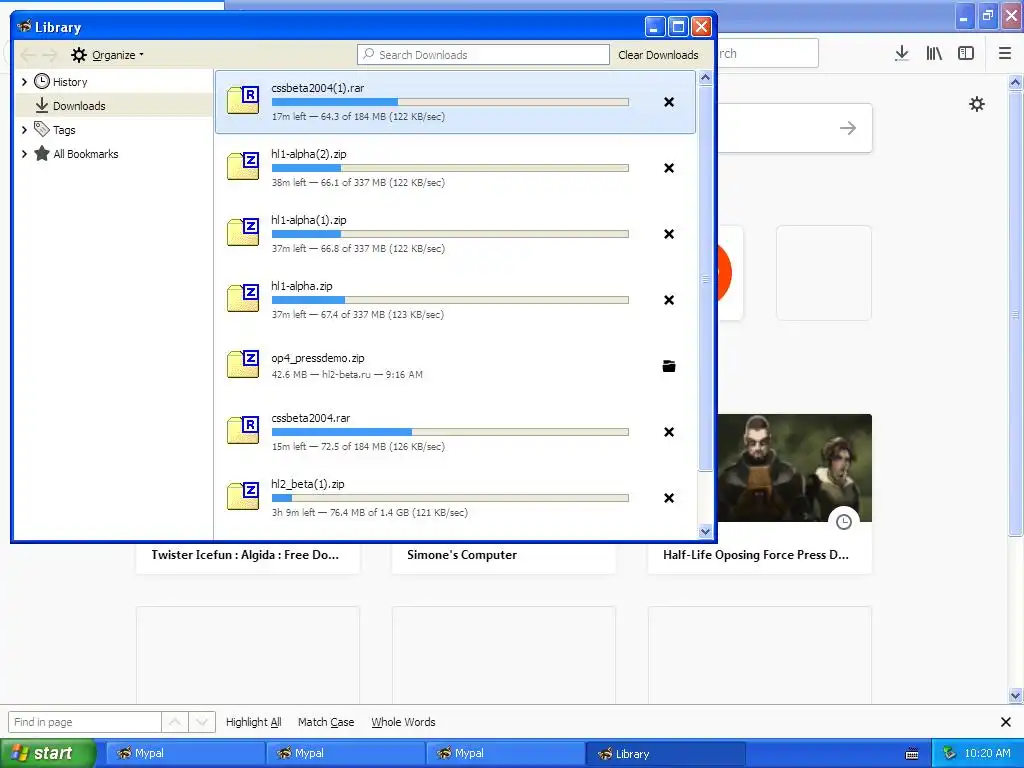Cancel the hl1-alpha(1).zip download
1024x768 pixels.
pyautogui.click(x=669, y=234)
